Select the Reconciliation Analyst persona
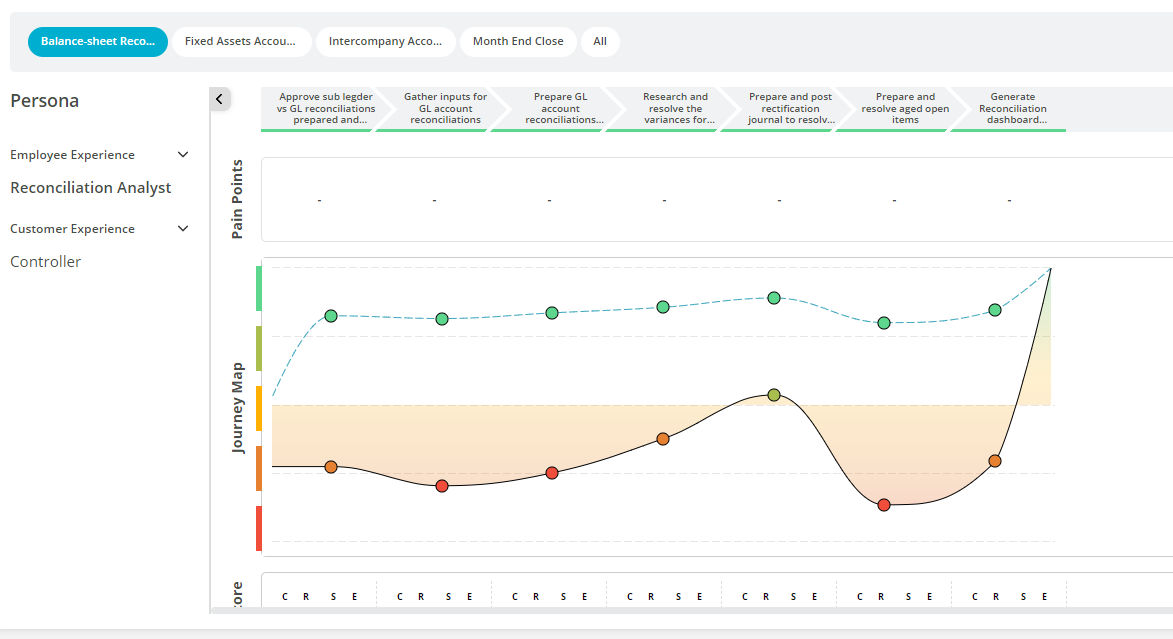 91,188
